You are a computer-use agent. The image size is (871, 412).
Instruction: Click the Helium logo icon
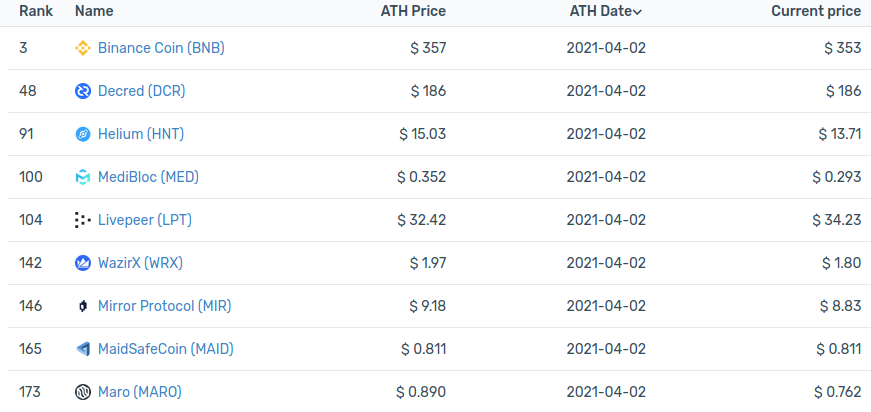pos(82,134)
